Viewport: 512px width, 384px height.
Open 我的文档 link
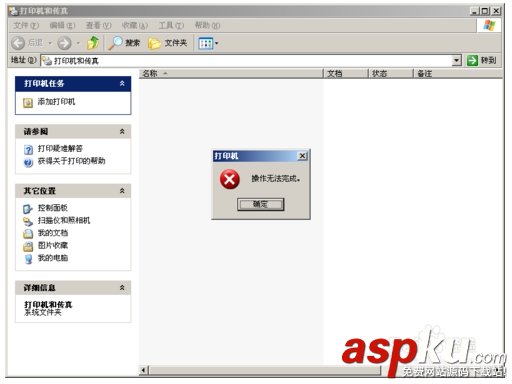(x=53, y=233)
